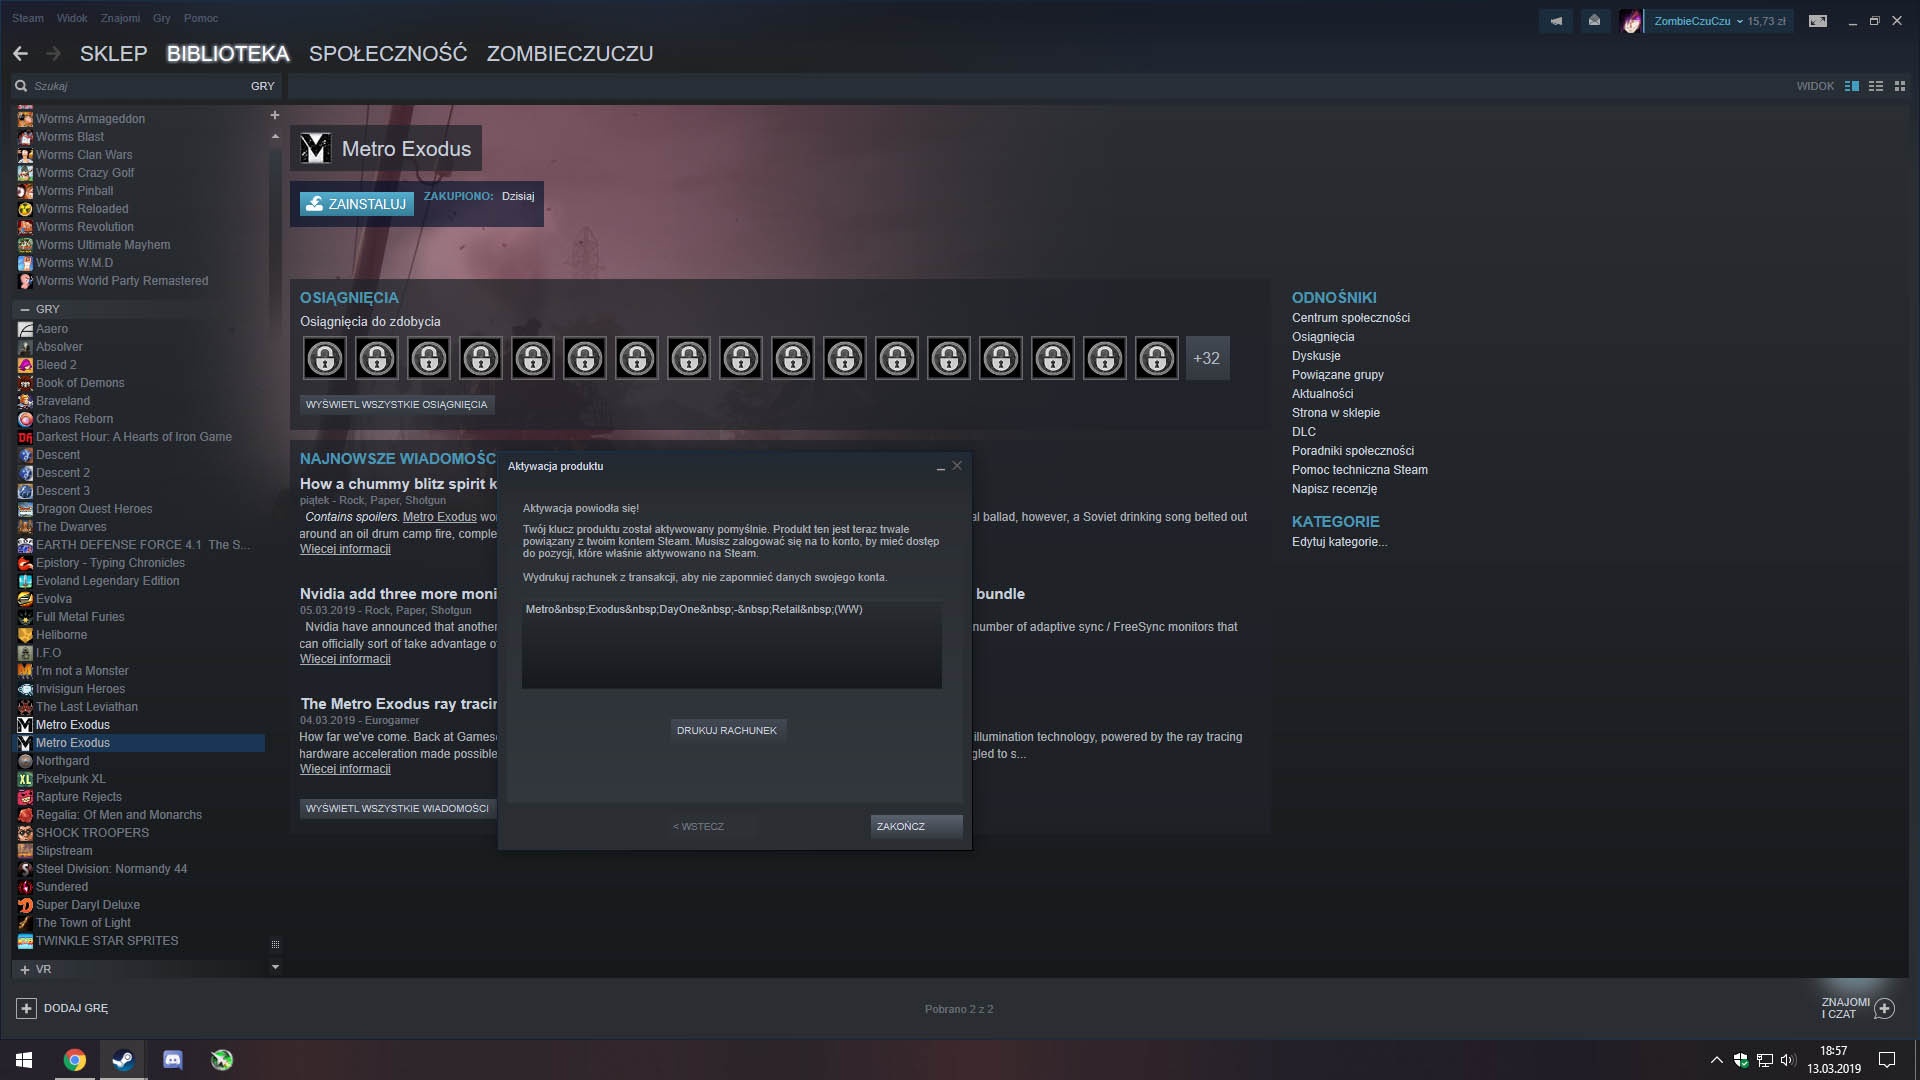
Task: Switch to grid view icon
Action: (1900, 86)
